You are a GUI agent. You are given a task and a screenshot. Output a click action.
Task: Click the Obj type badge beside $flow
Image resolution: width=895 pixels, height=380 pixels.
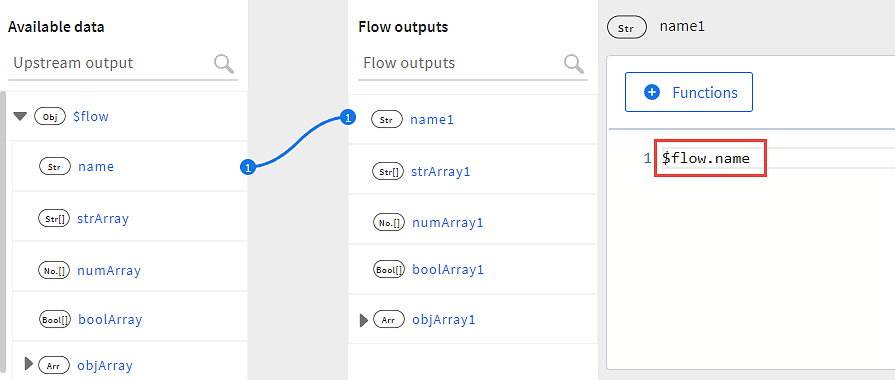[50, 116]
